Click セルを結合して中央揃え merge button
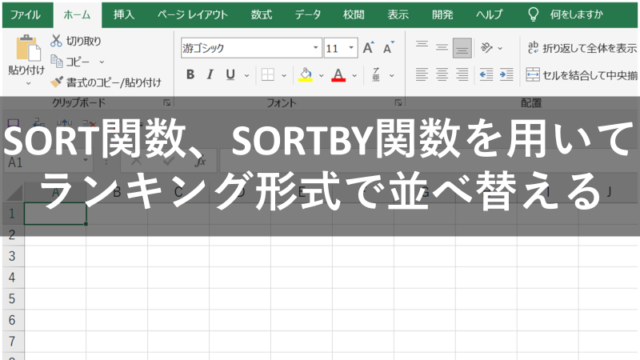Viewport: 640px width, 360px height. point(582,75)
